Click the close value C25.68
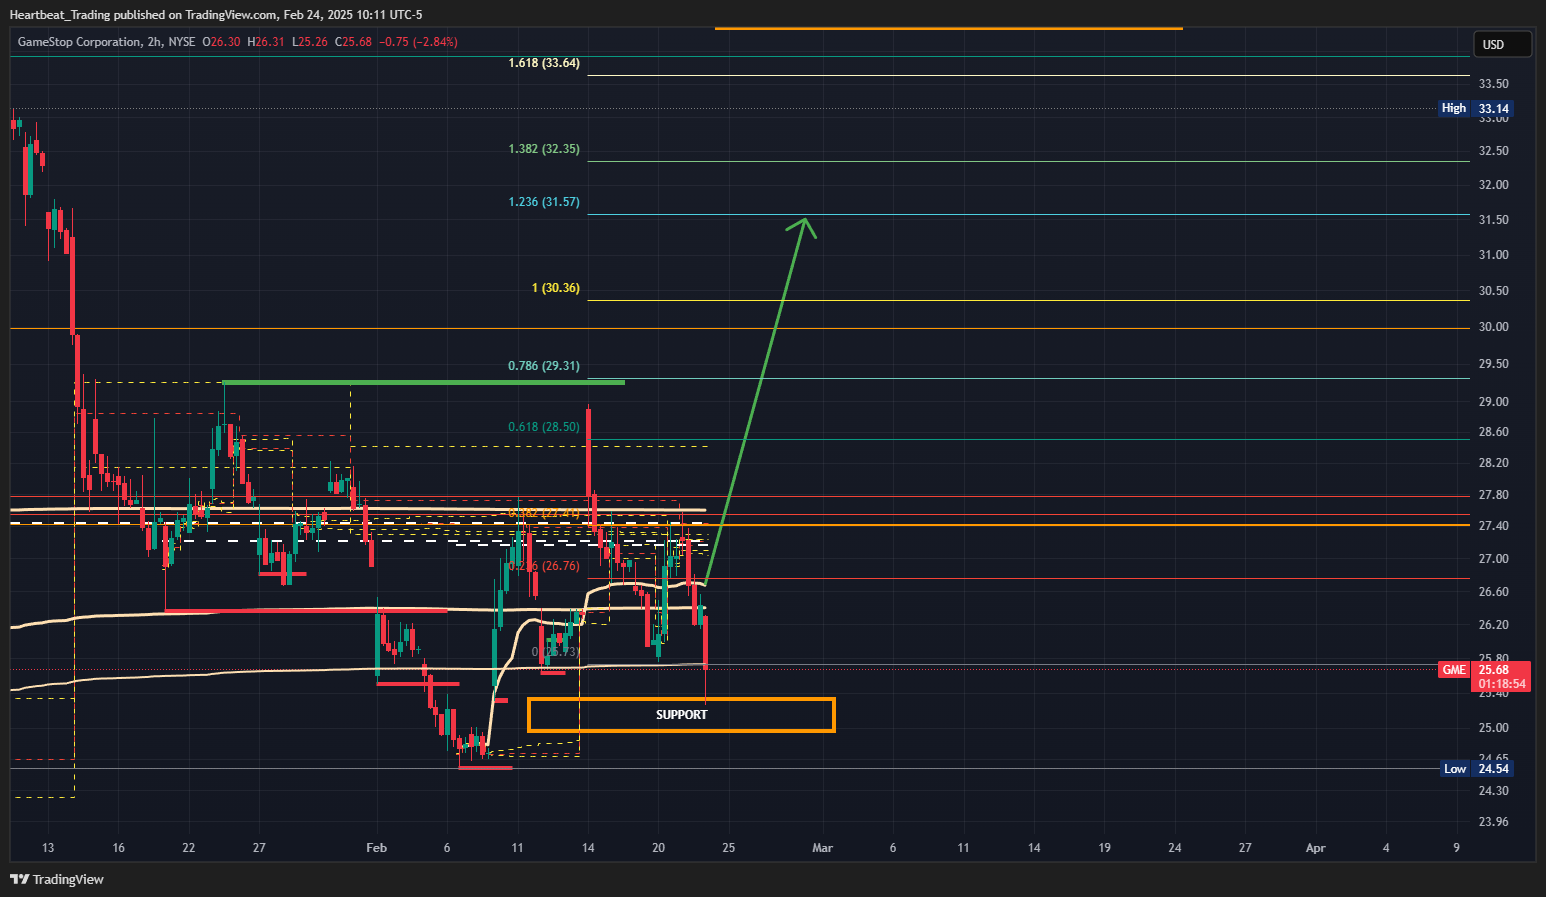Screen dimensions: 1546x897 [x=354, y=42]
